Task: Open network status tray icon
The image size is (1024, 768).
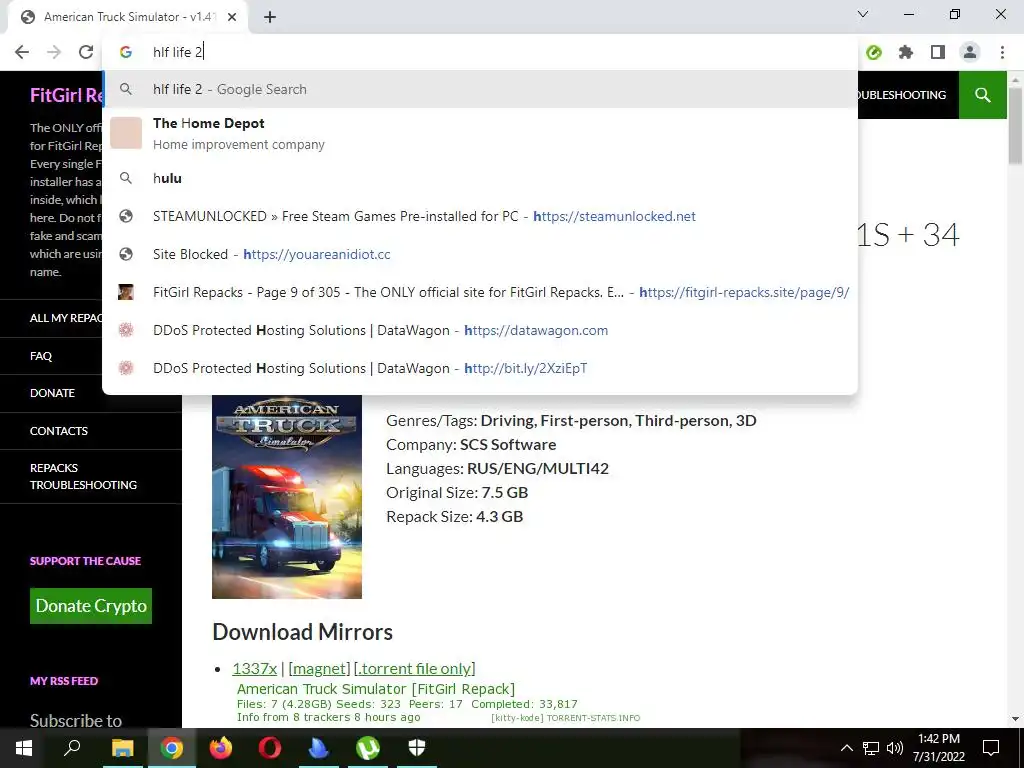Action: coord(871,748)
